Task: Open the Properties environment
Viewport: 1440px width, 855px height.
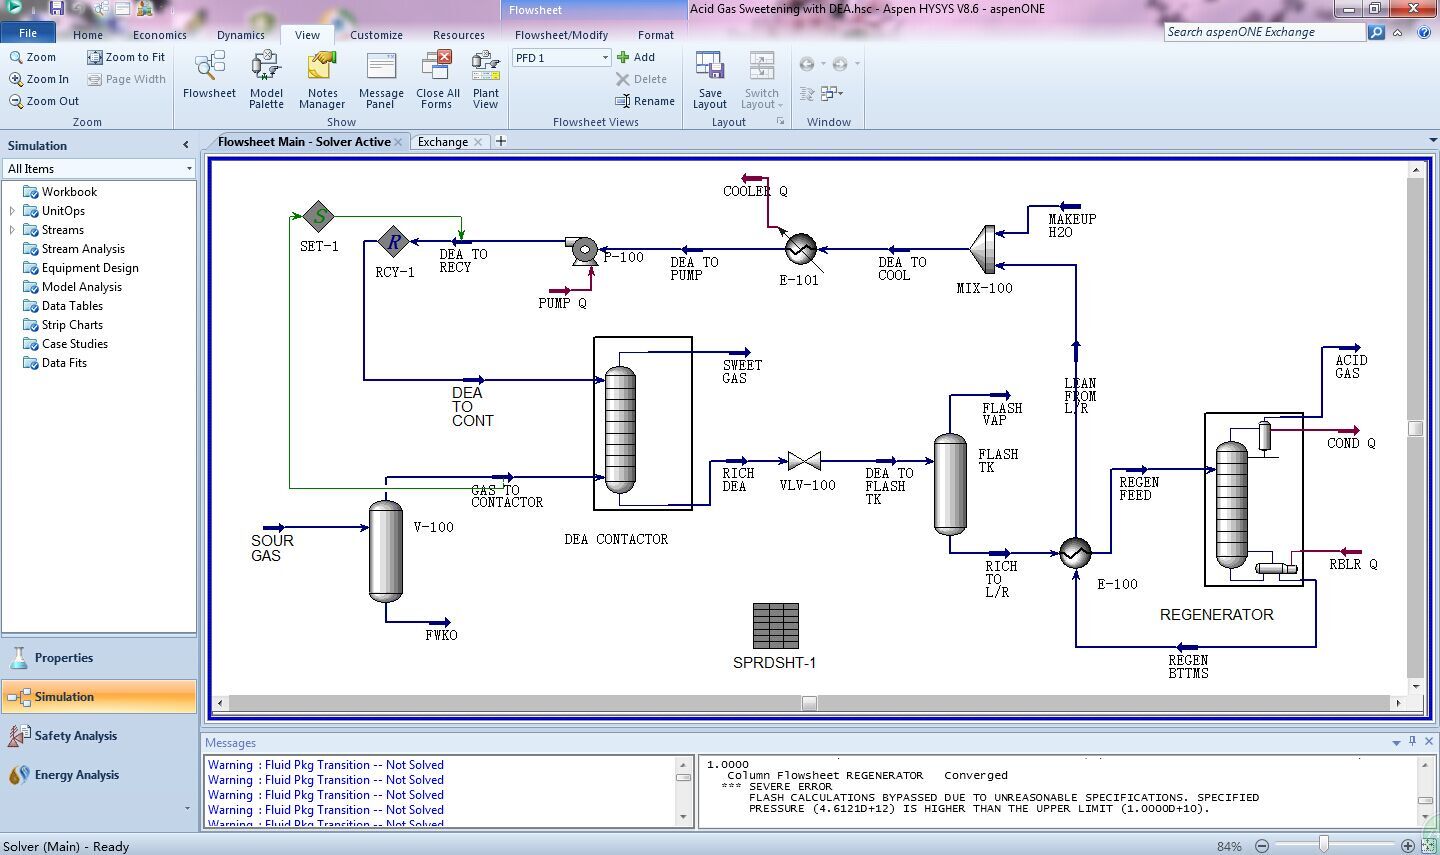Action: point(99,658)
